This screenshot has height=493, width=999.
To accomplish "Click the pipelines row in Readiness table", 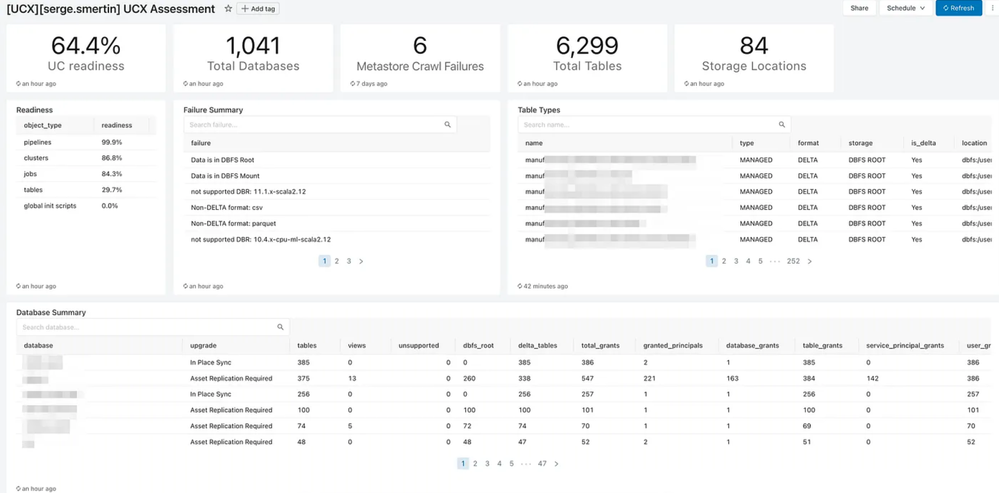I will (x=86, y=142).
